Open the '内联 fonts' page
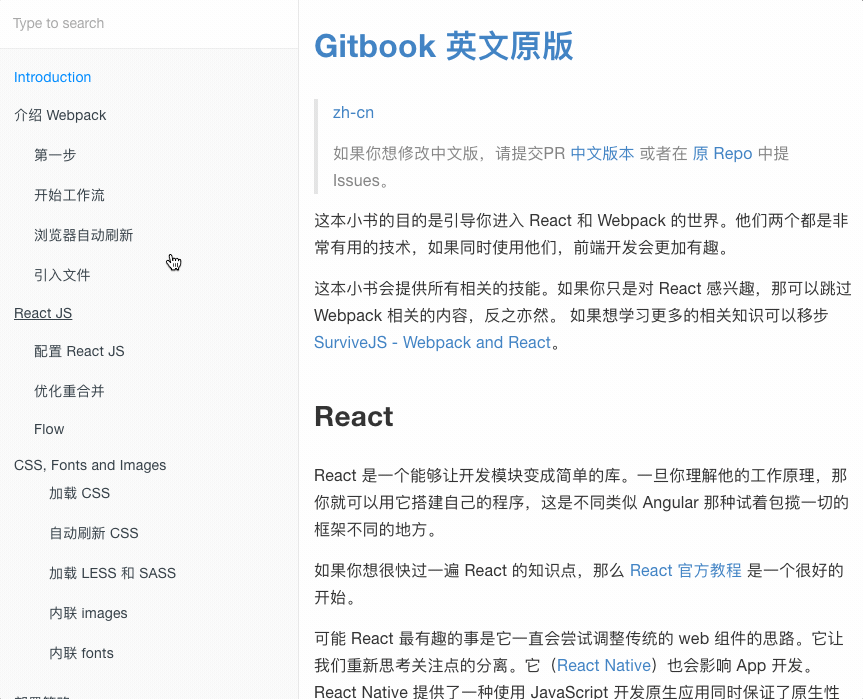The height and width of the screenshot is (699, 863). (81, 653)
